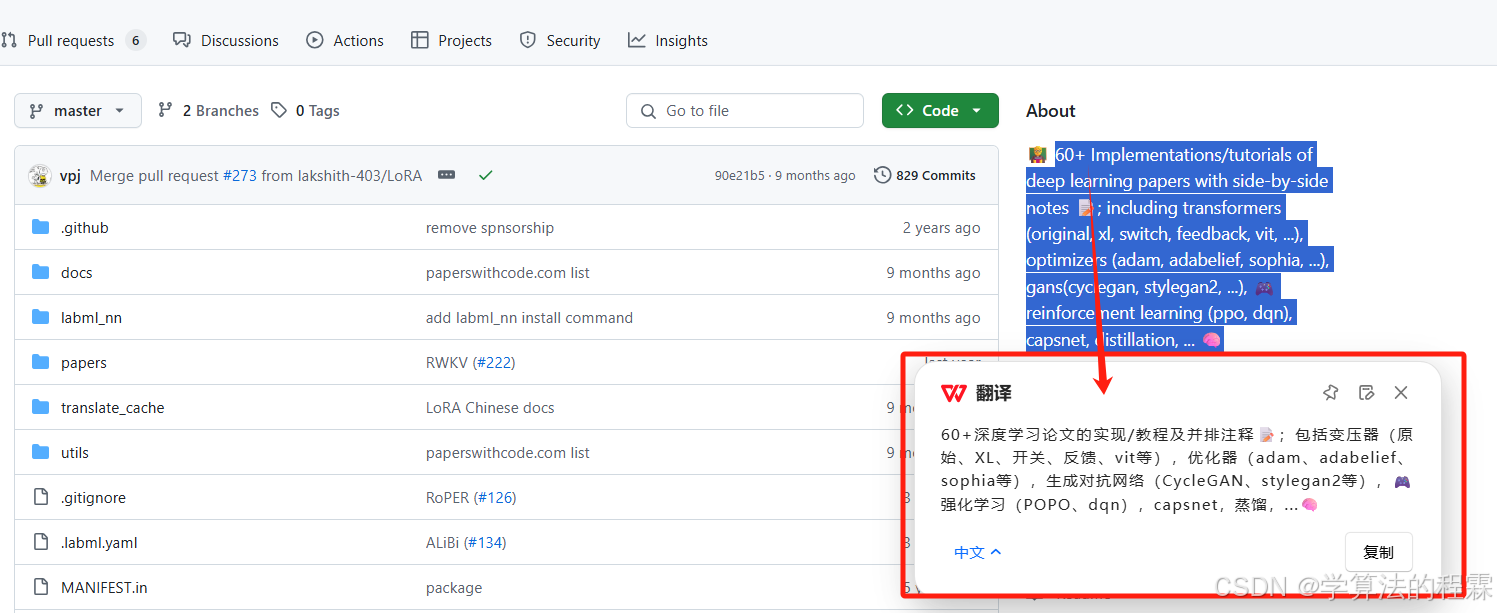This screenshot has width=1497, height=613.
Task: Click folder icon beside labml_nn
Action: [41, 317]
